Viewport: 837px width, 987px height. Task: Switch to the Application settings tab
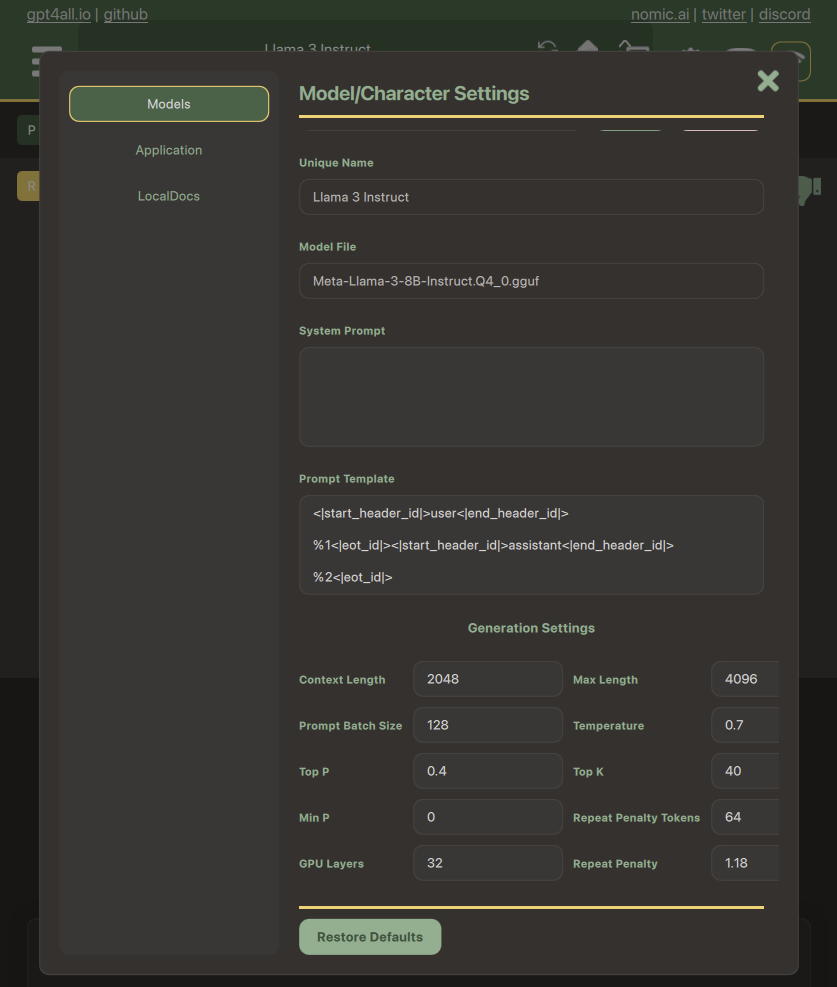point(169,150)
